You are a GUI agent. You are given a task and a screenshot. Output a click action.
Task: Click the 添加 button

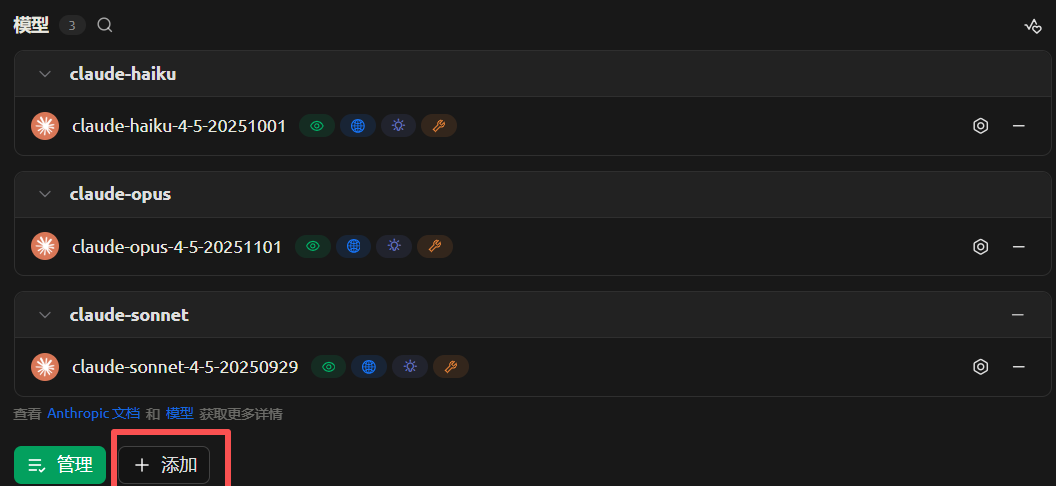pyautogui.click(x=165, y=465)
